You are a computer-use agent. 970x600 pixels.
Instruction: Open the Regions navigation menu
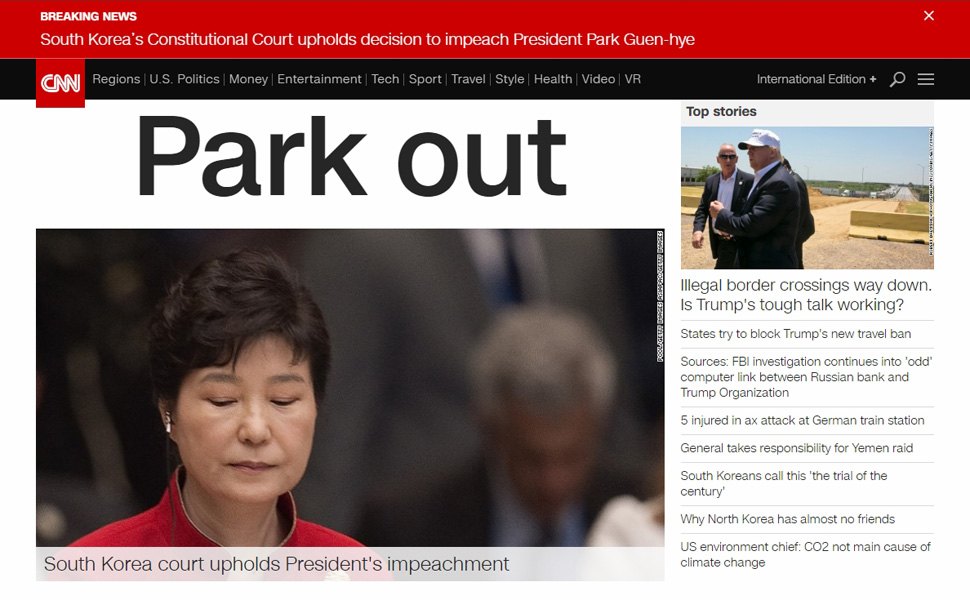click(x=116, y=79)
